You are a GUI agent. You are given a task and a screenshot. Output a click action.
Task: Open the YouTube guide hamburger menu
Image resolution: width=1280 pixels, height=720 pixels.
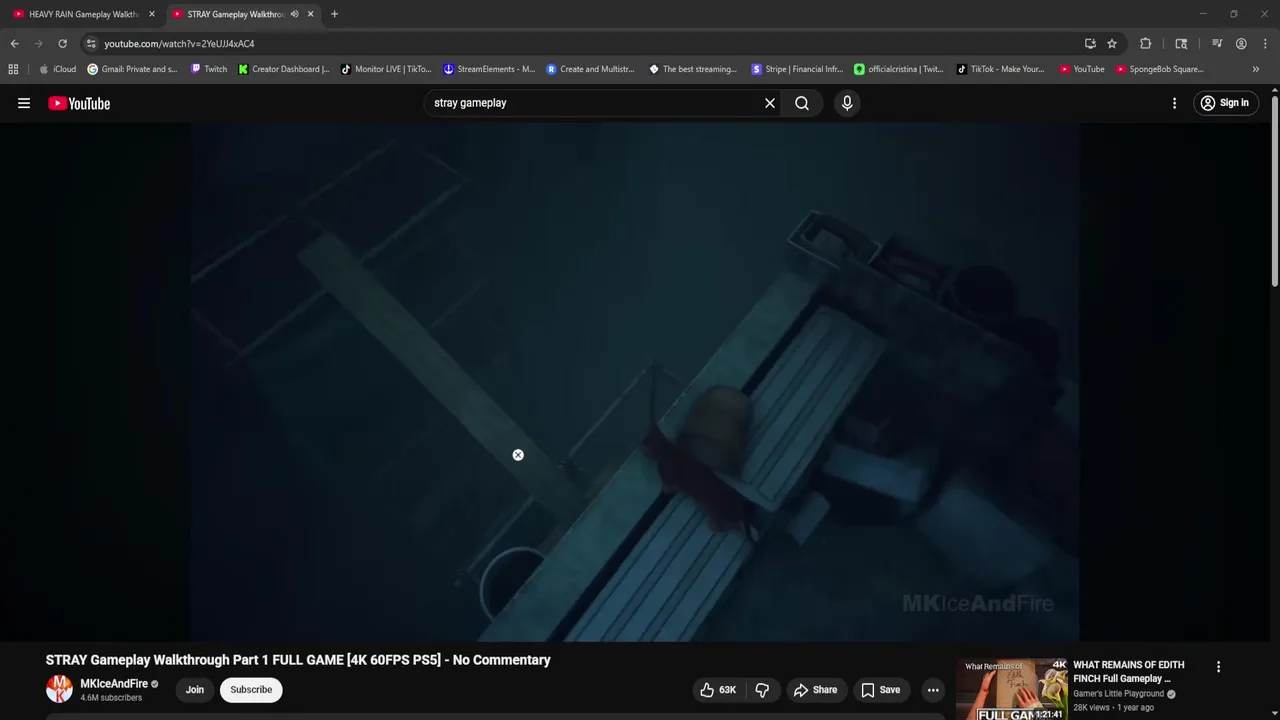(x=24, y=103)
